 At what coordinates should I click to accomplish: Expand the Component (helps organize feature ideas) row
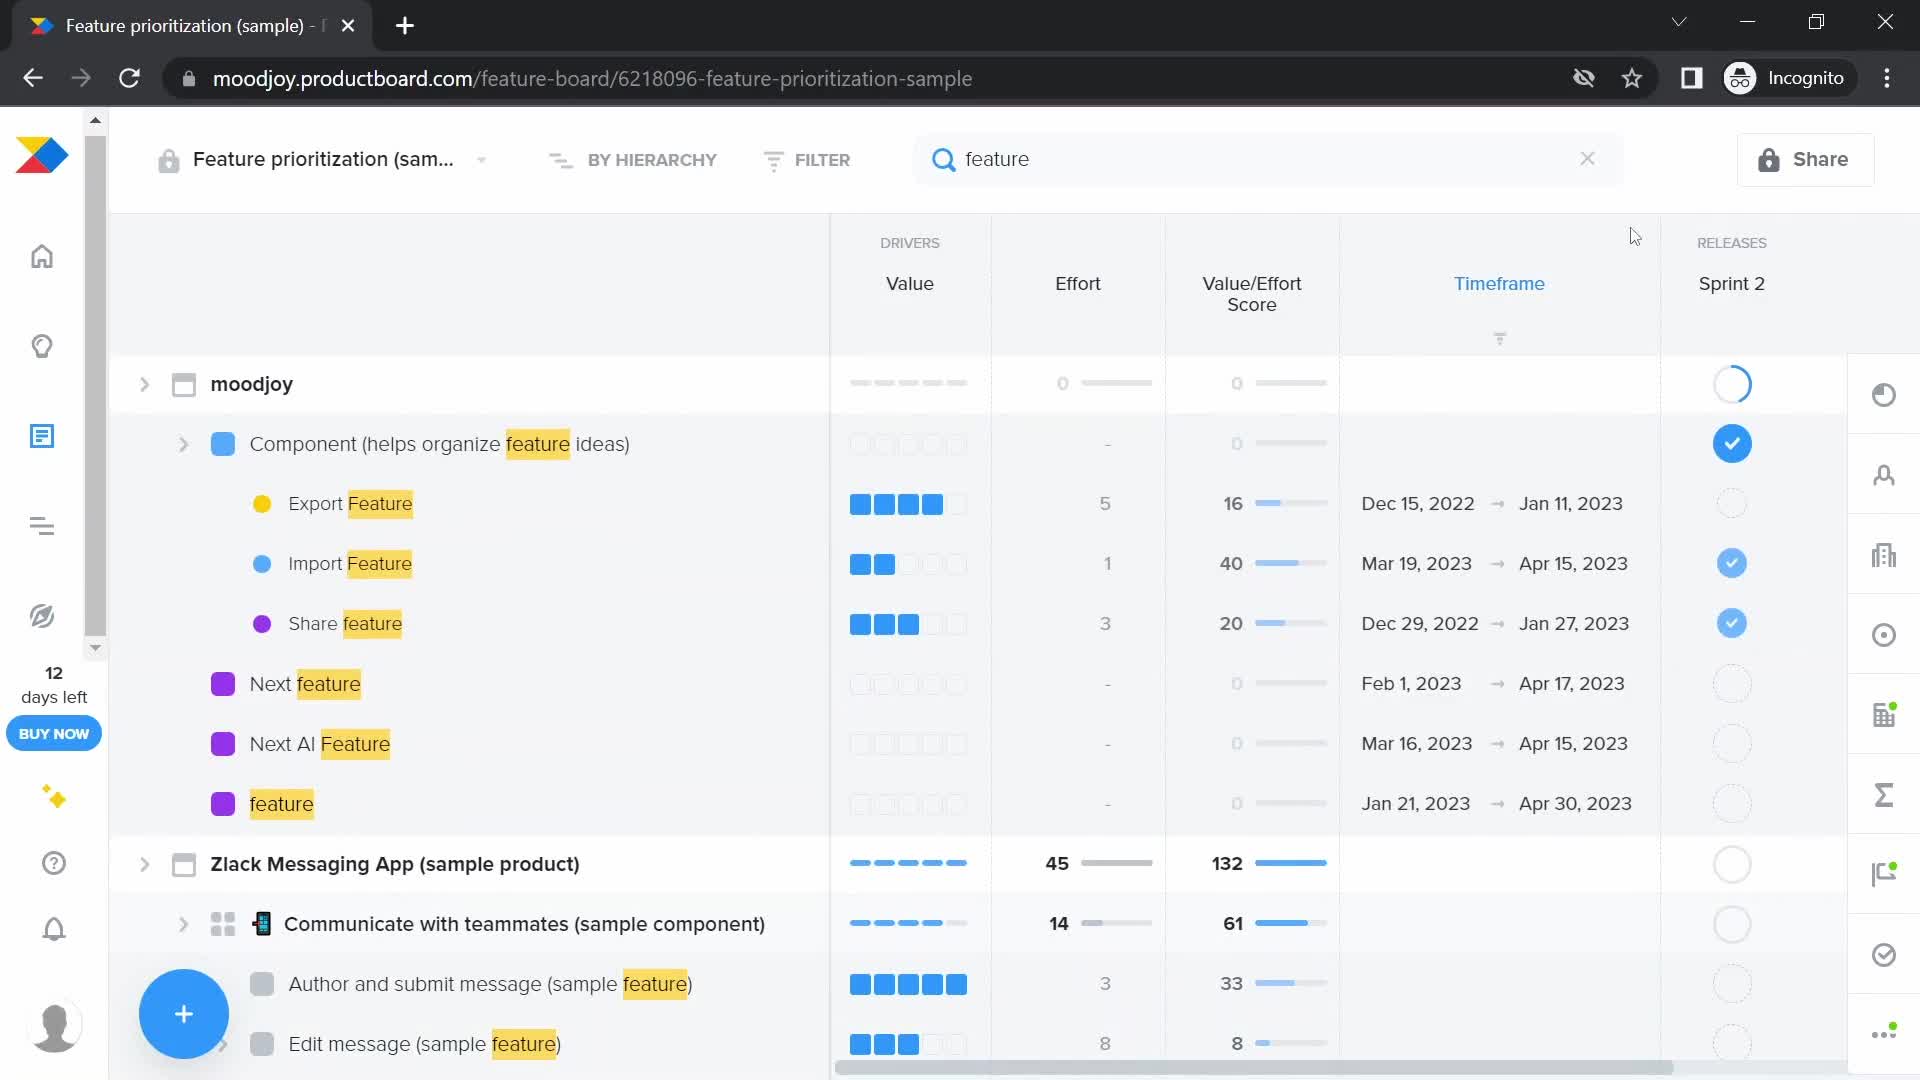click(x=183, y=444)
